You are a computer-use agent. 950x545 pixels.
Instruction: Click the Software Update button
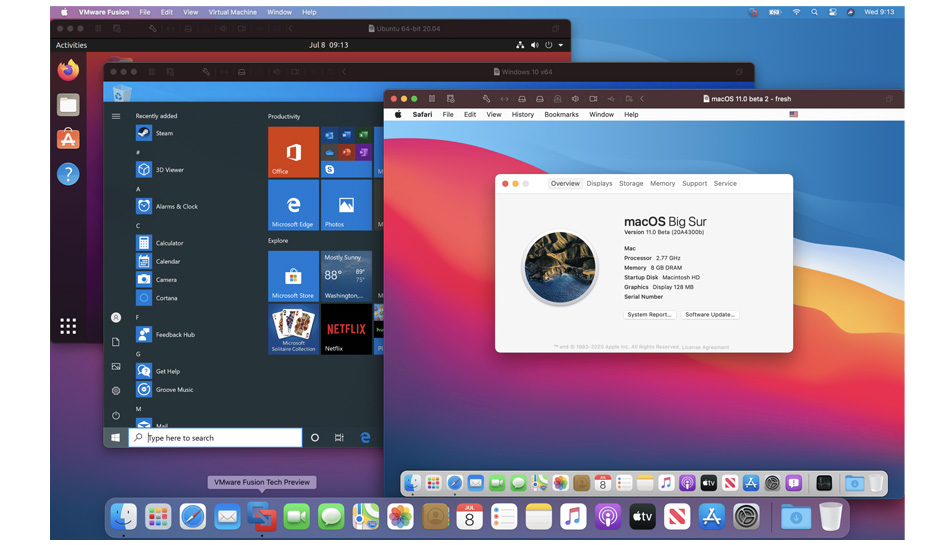pos(709,315)
